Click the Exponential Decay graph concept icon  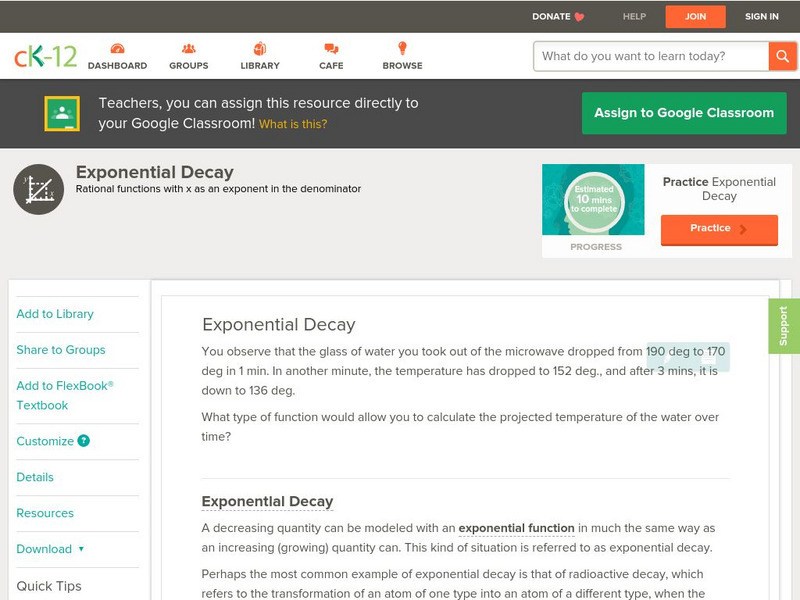click(x=39, y=189)
